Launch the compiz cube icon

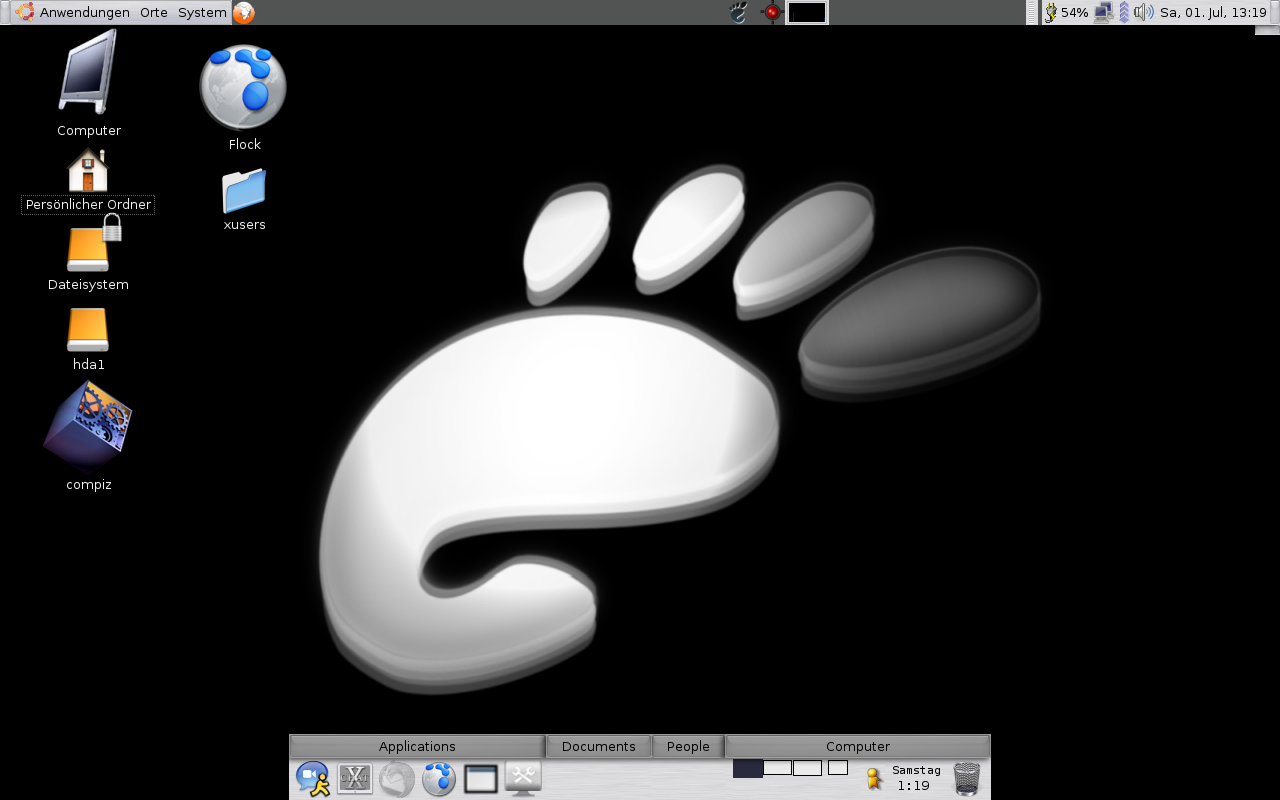88,428
